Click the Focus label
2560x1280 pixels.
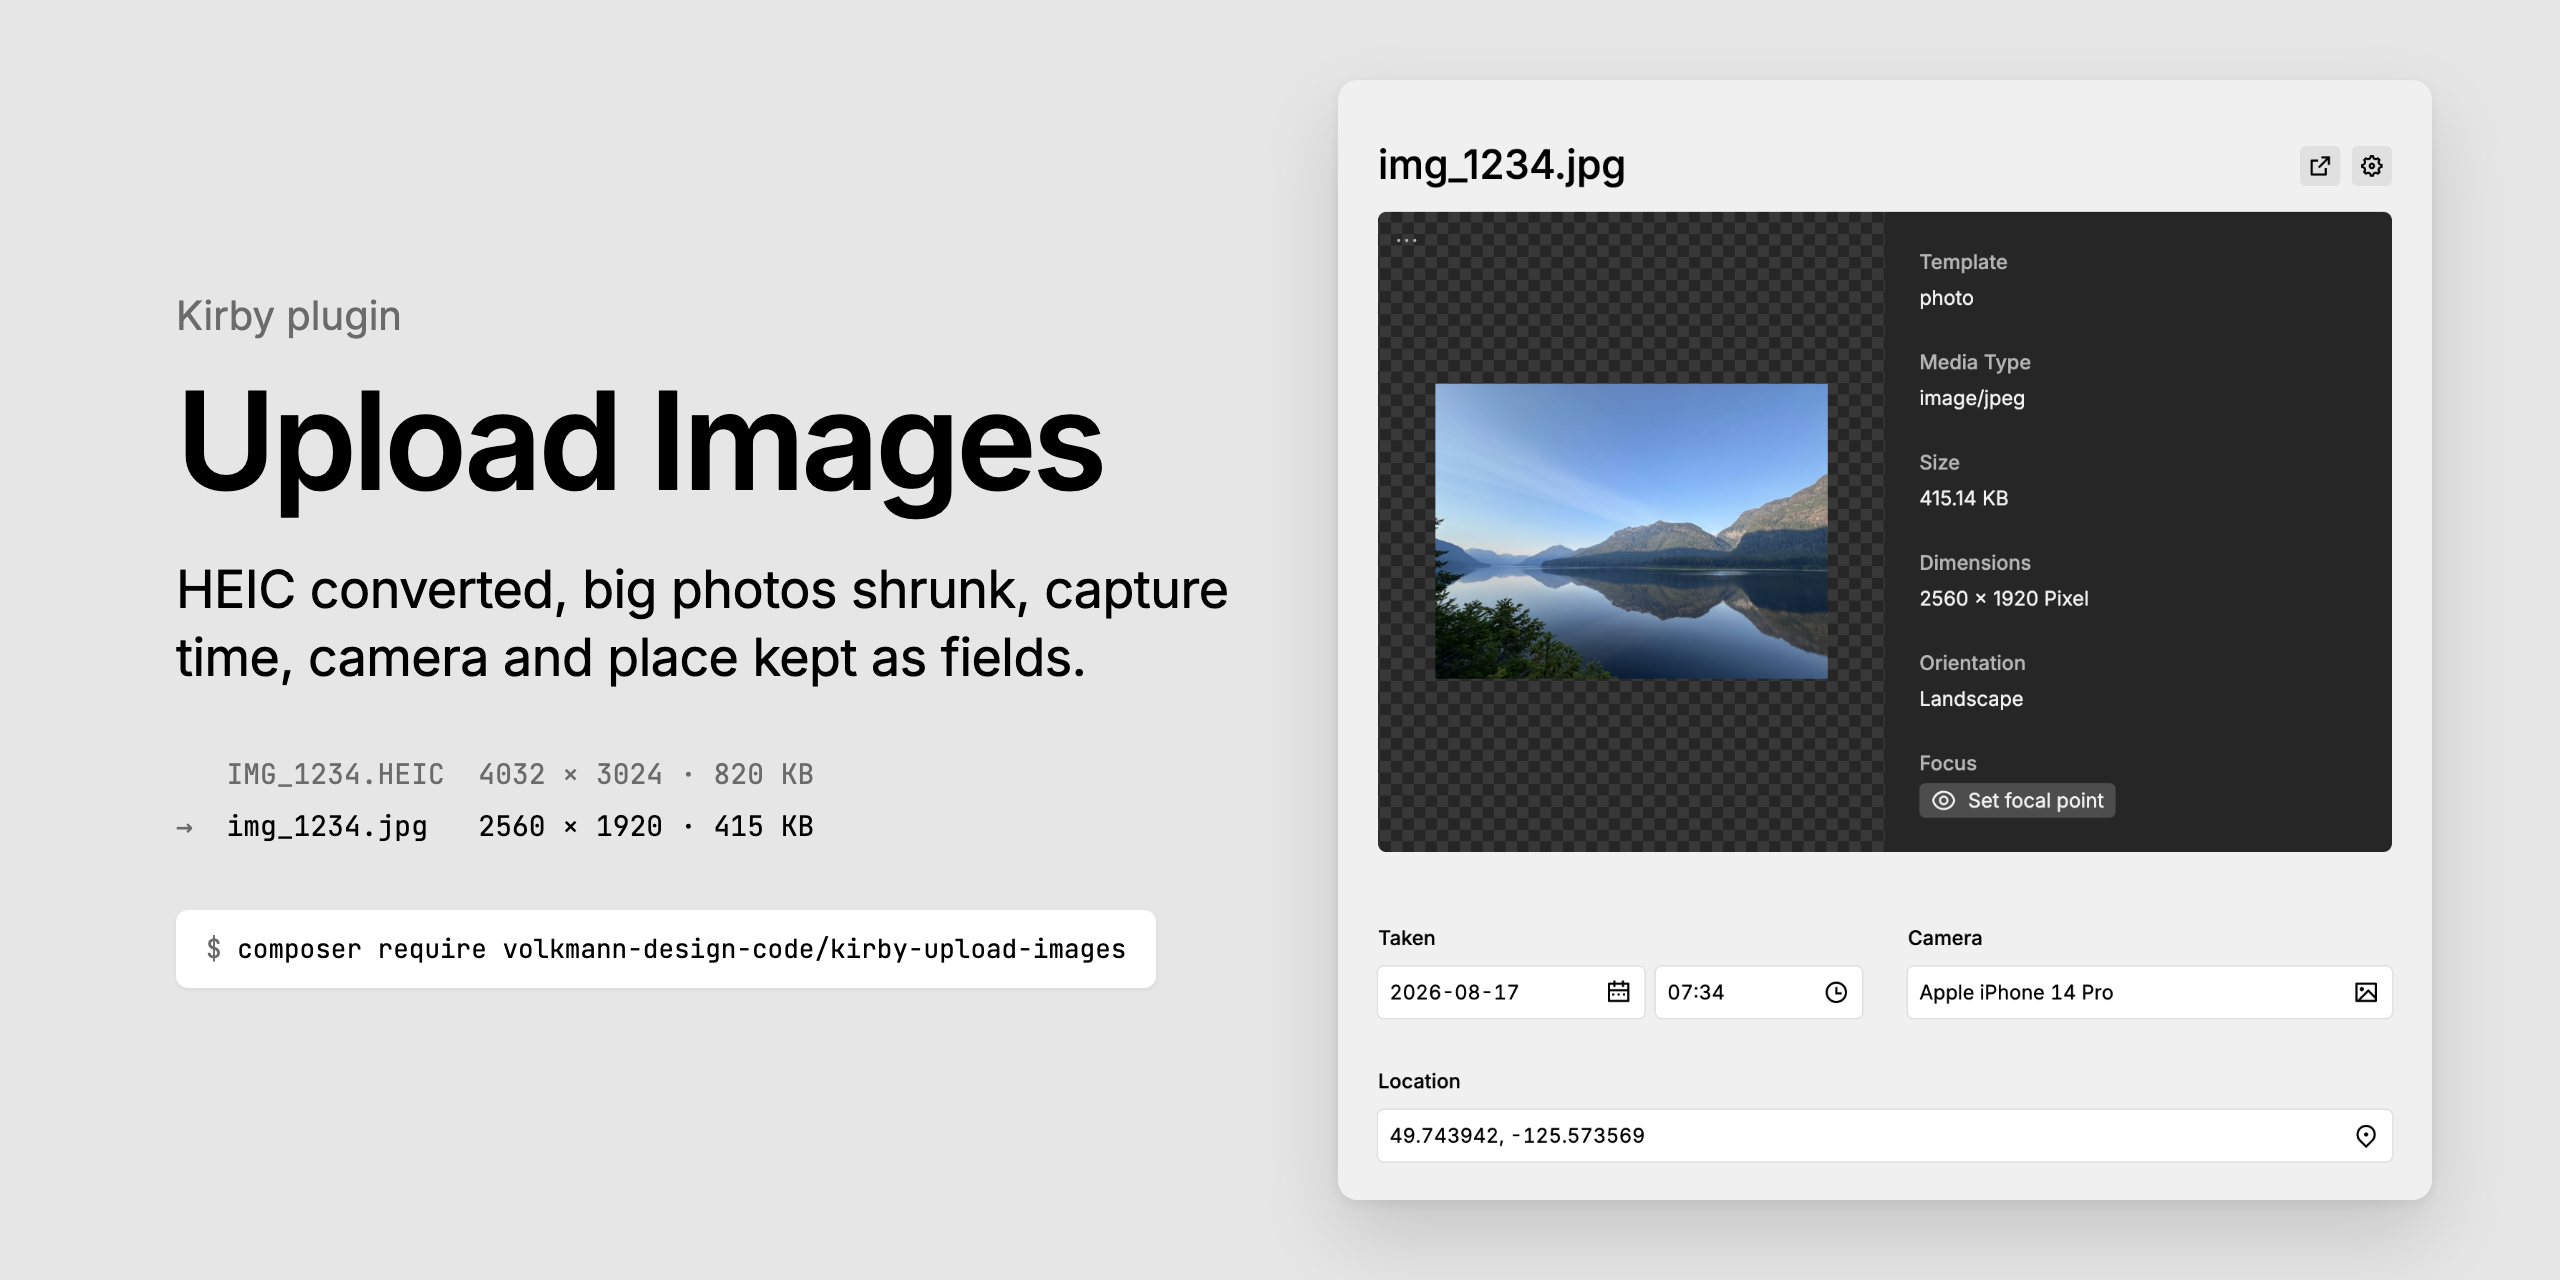[1948, 763]
